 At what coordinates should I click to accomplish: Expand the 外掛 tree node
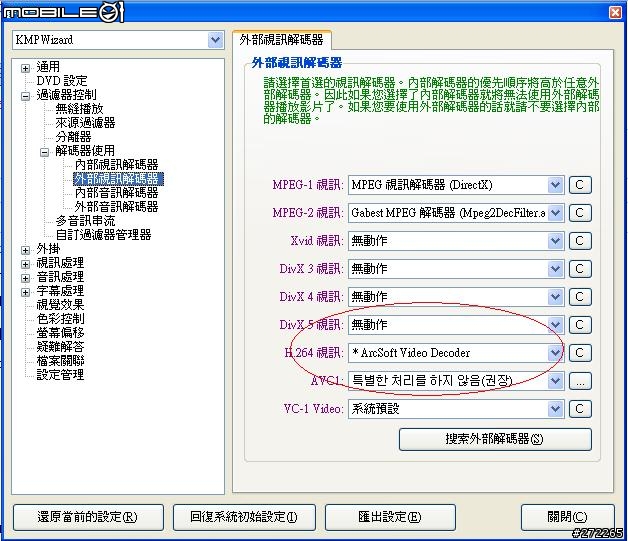(x=25, y=250)
